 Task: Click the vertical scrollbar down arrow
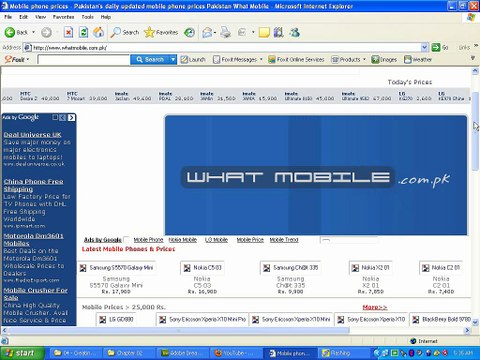[475, 322]
